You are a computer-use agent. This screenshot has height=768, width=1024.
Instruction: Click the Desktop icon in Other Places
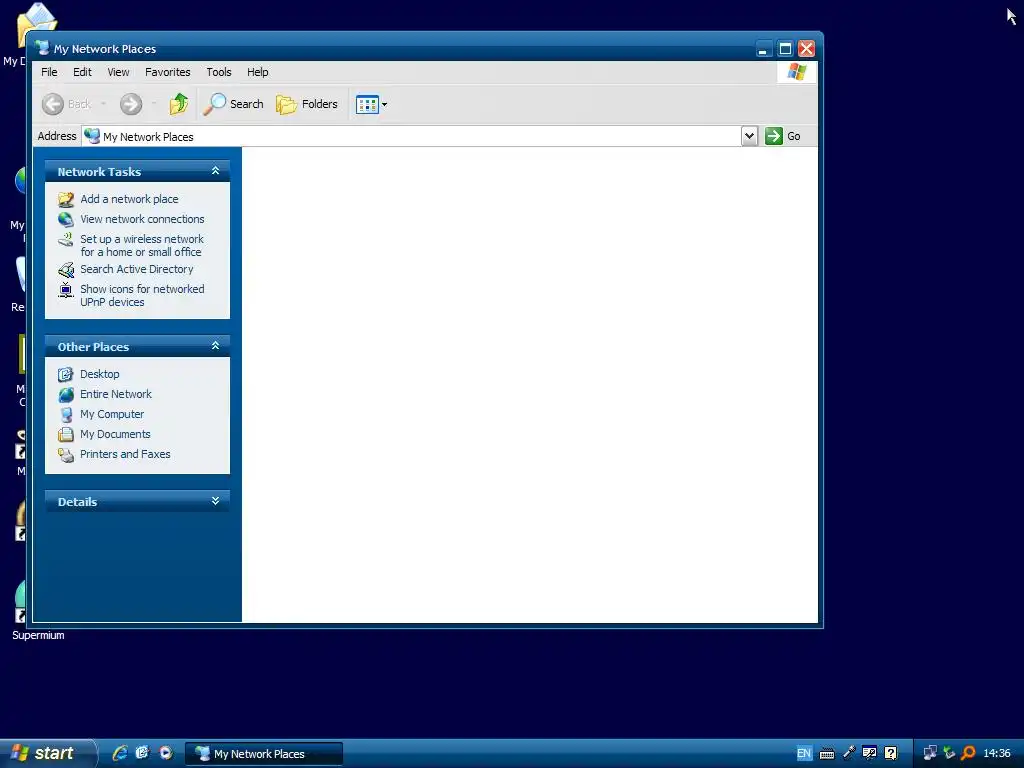[x=65, y=374]
